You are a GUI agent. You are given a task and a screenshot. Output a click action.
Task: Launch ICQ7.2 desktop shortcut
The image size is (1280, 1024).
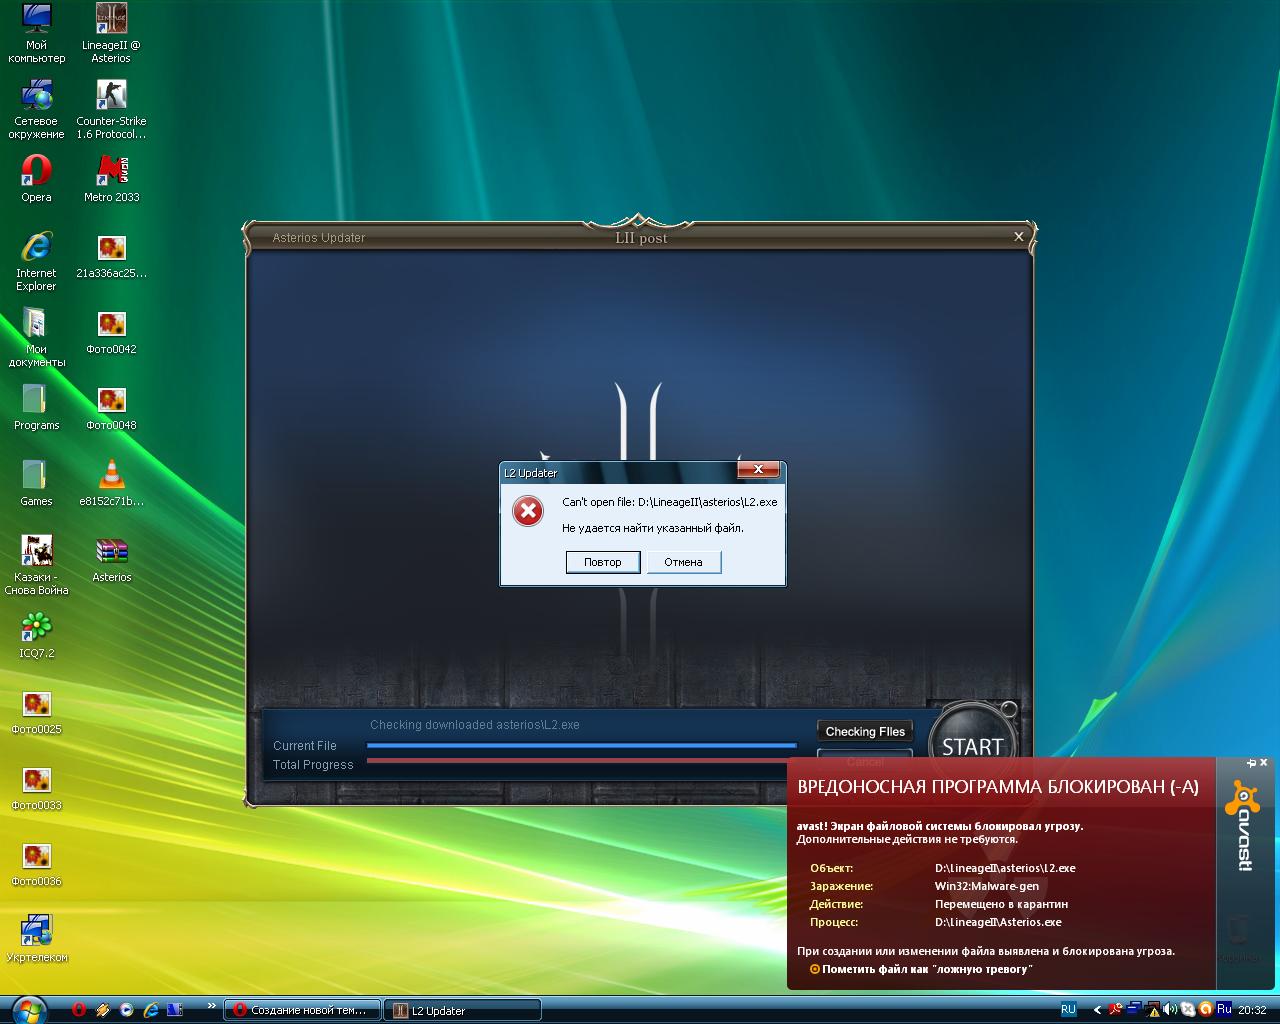[36, 636]
